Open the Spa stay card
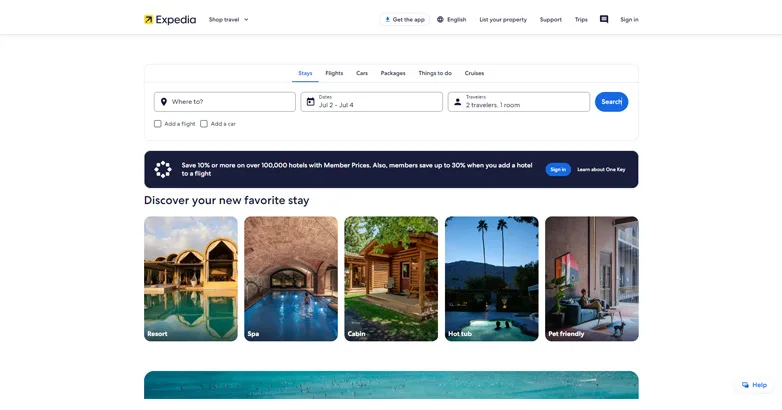 (x=291, y=279)
